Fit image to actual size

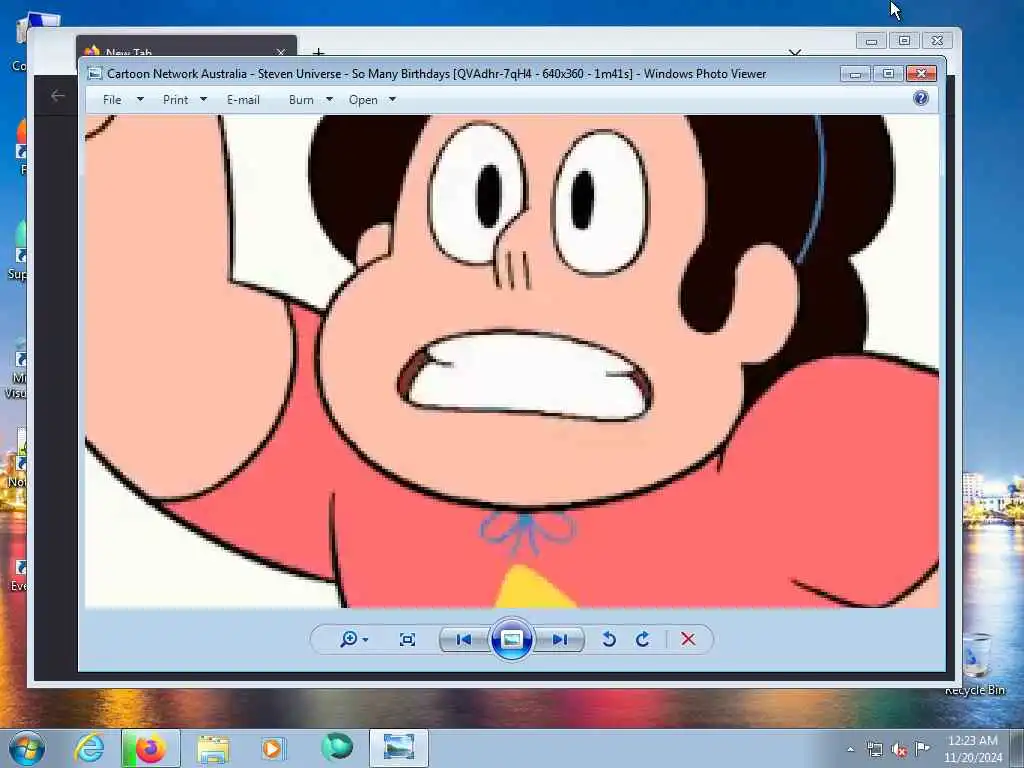(x=407, y=639)
